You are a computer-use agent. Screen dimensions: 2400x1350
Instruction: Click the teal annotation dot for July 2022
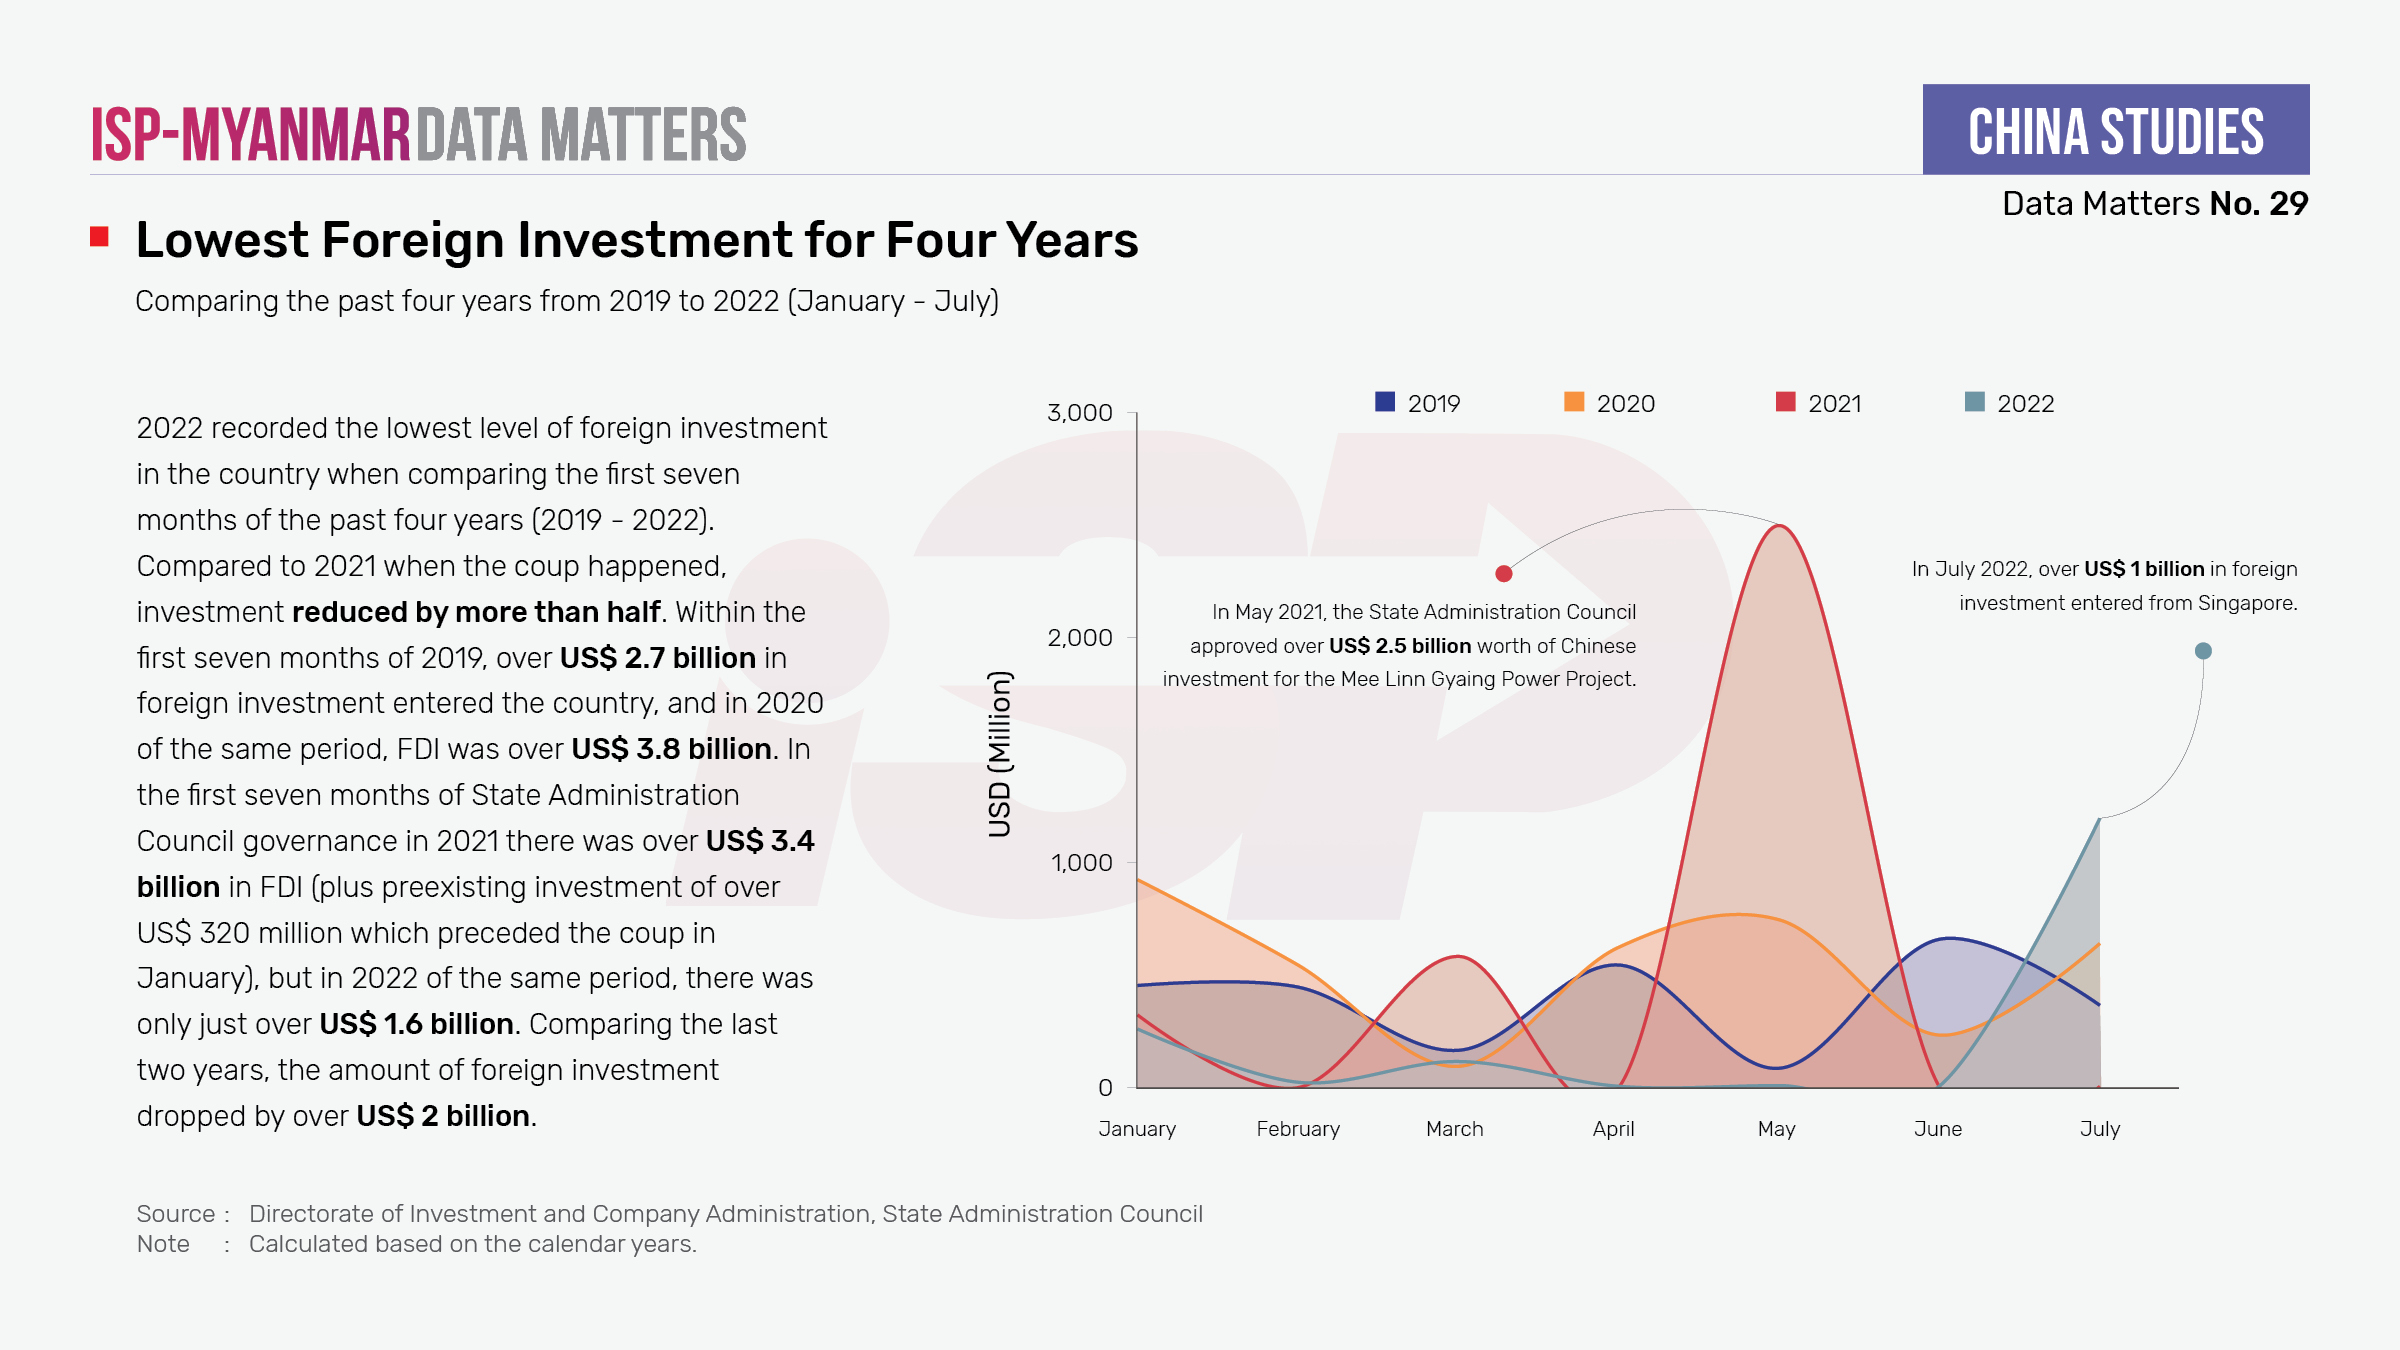(x=2203, y=651)
